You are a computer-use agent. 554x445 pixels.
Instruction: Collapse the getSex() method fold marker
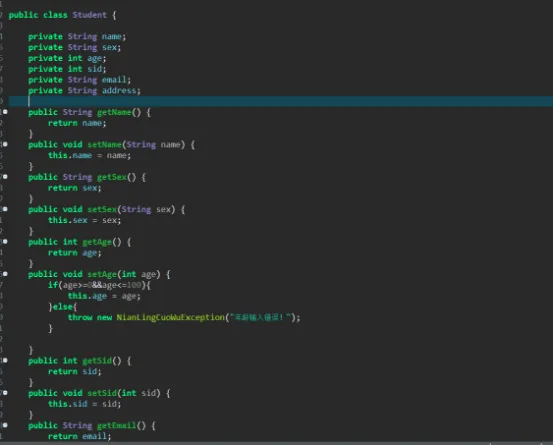pos(5,177)
